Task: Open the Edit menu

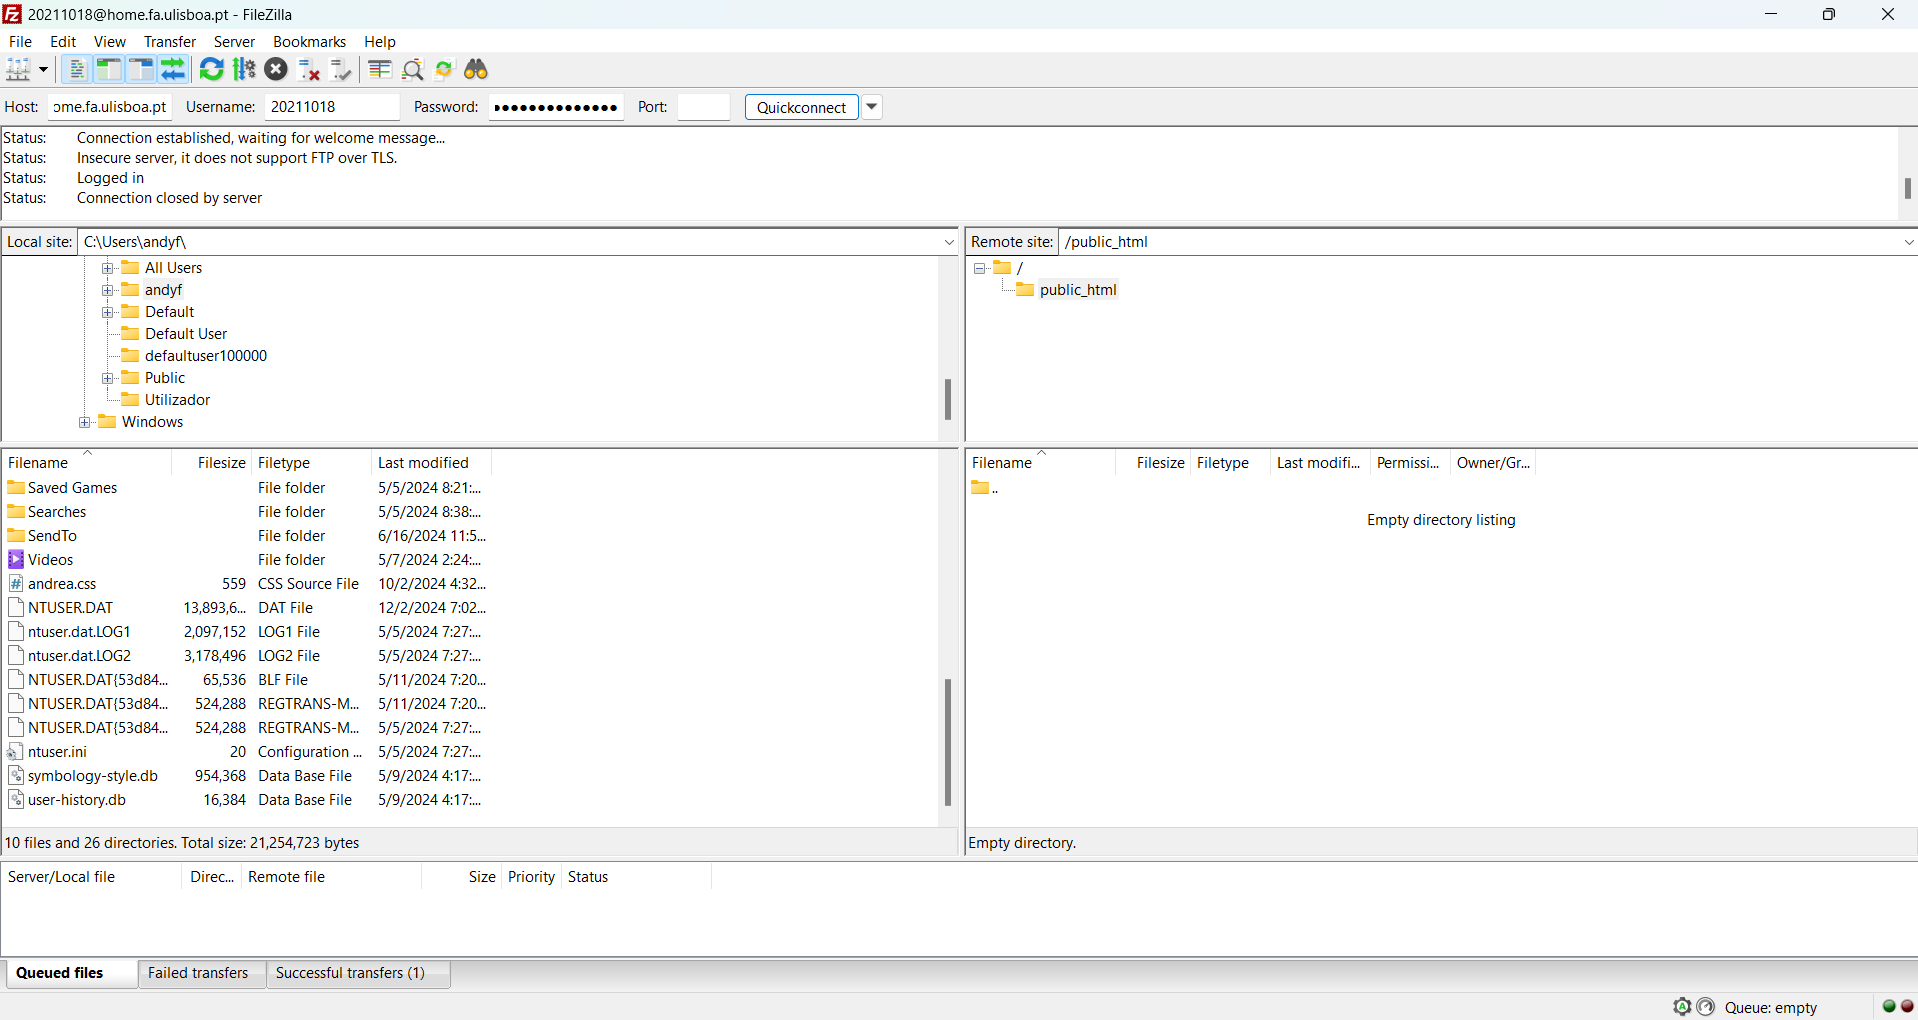Action: point(63,41)
